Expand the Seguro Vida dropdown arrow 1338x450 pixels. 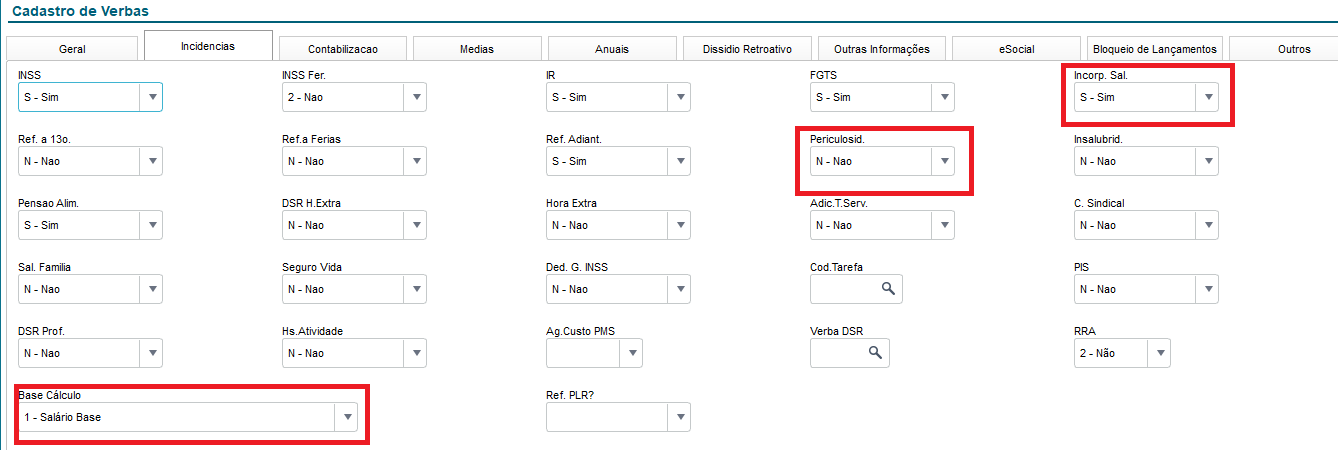[416, 289]
